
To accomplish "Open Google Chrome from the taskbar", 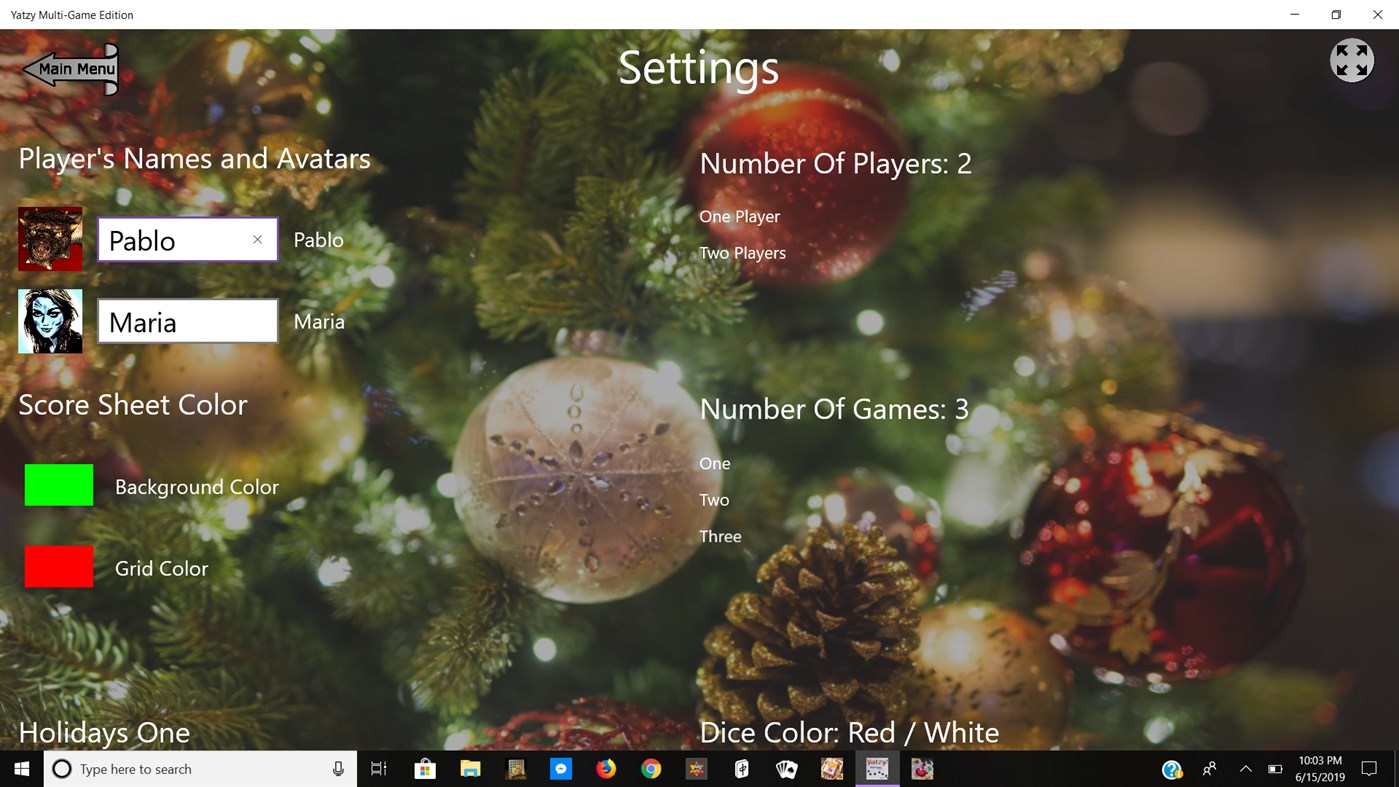I will (x=650, y=768).
